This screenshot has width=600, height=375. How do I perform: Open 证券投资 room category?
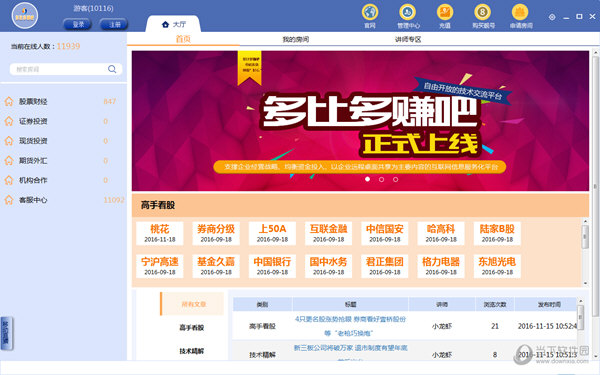(x=33, y=121)
